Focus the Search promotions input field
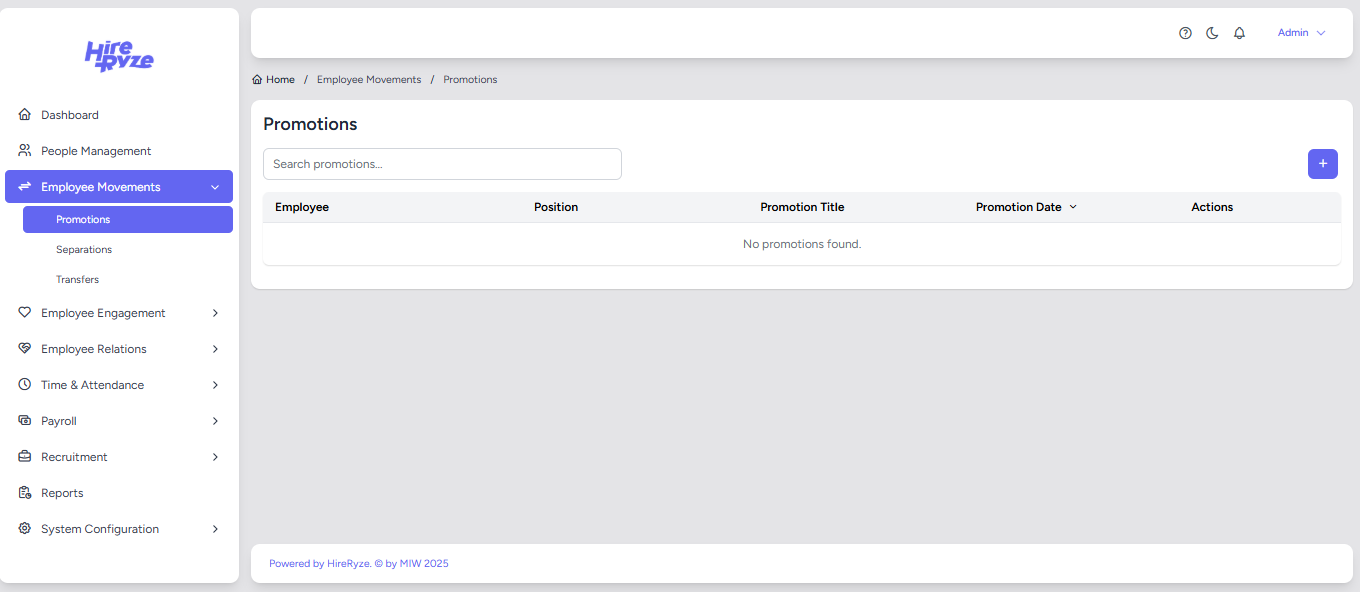The image size is (1360, 592). 442,164
